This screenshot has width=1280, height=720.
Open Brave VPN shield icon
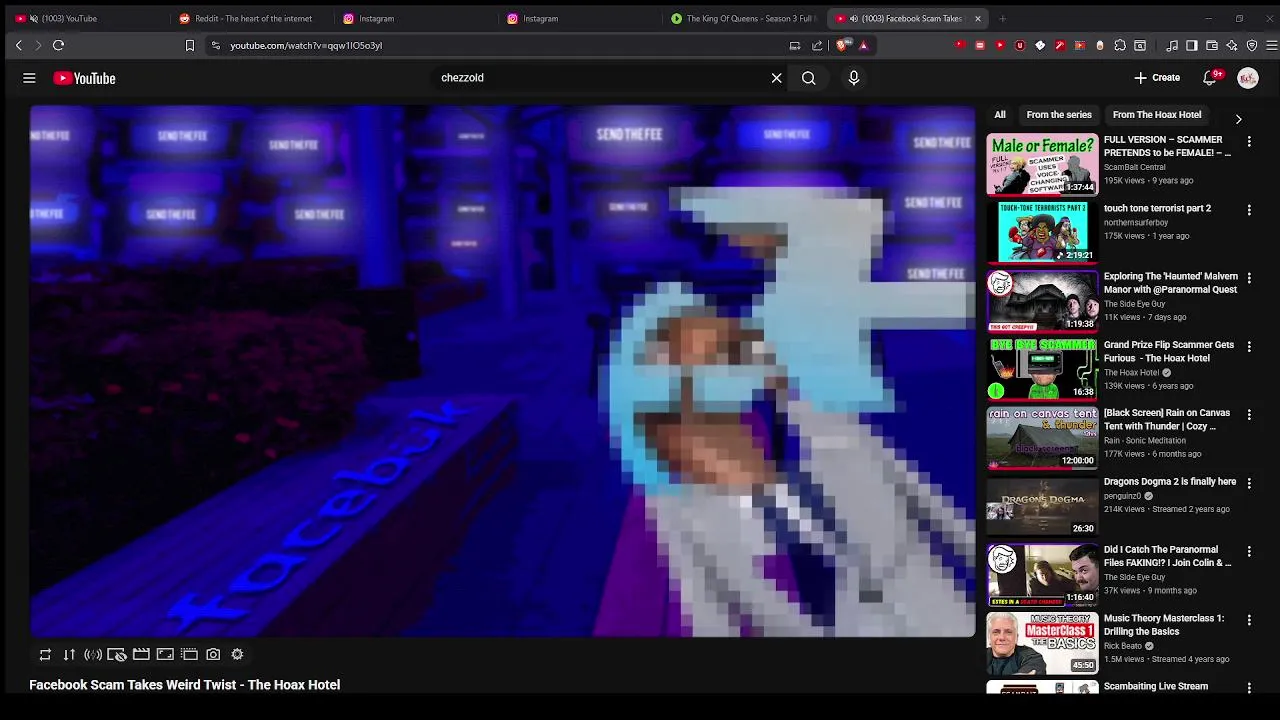click(1252, 45)
